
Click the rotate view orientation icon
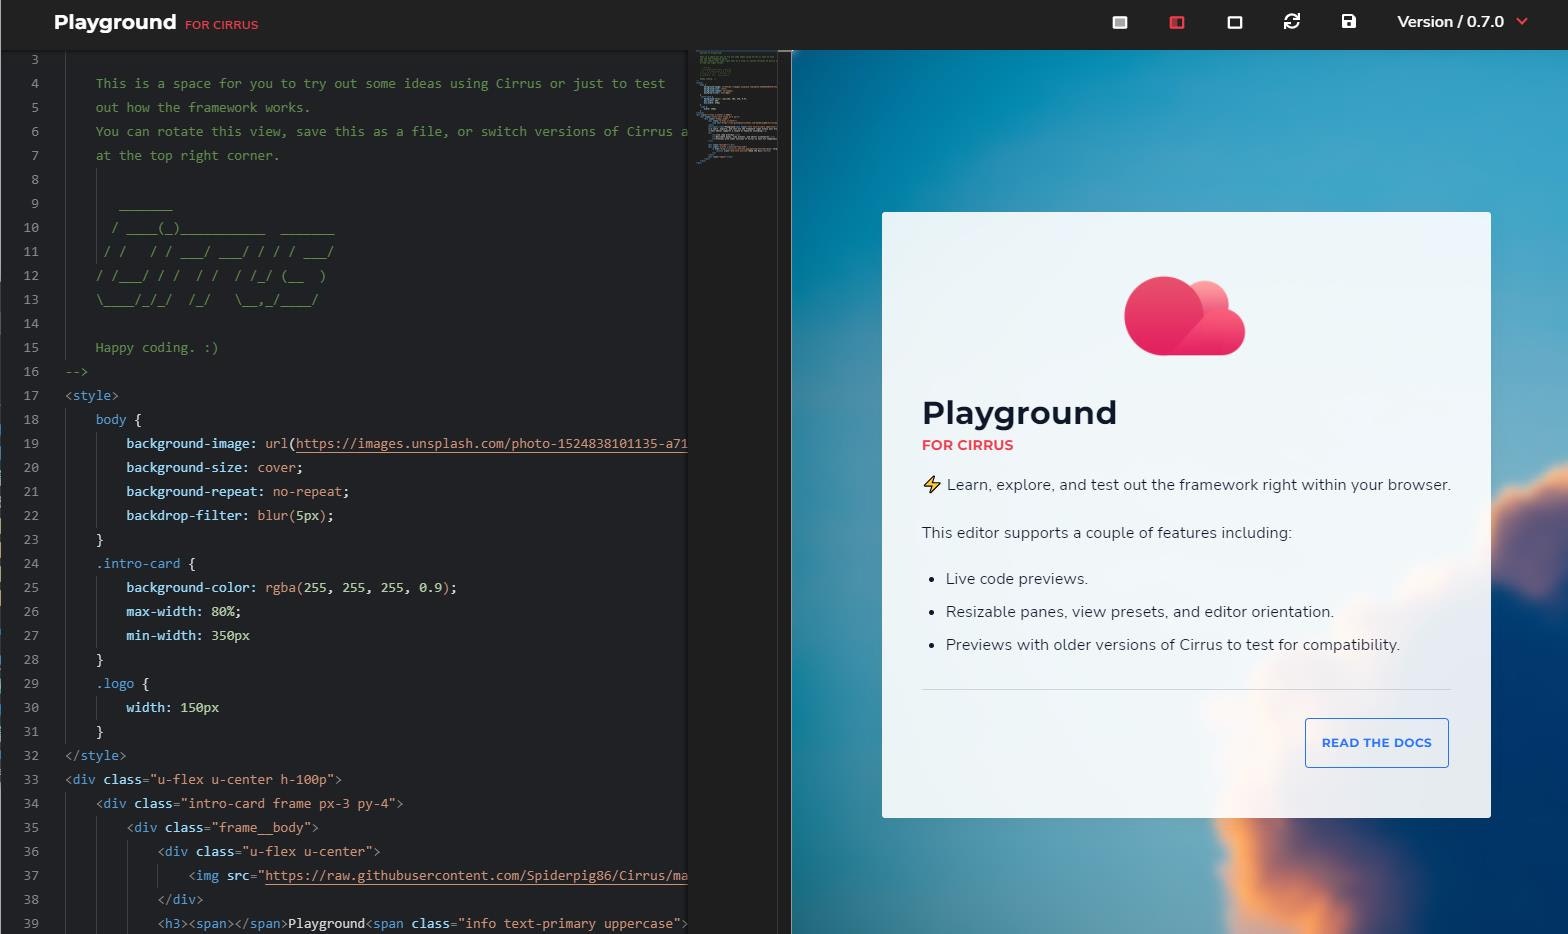tap(1292, 21)
